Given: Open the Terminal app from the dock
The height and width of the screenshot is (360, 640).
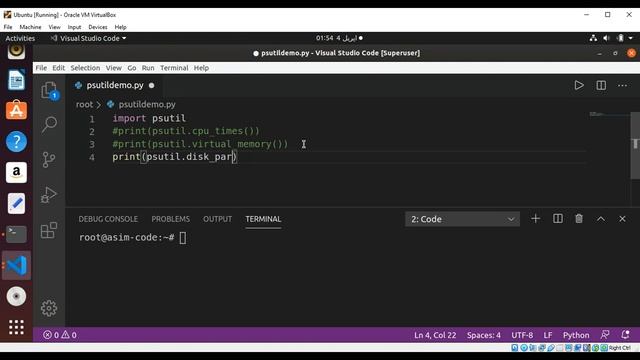Looking at the screenshot, I should click(16, 234).
